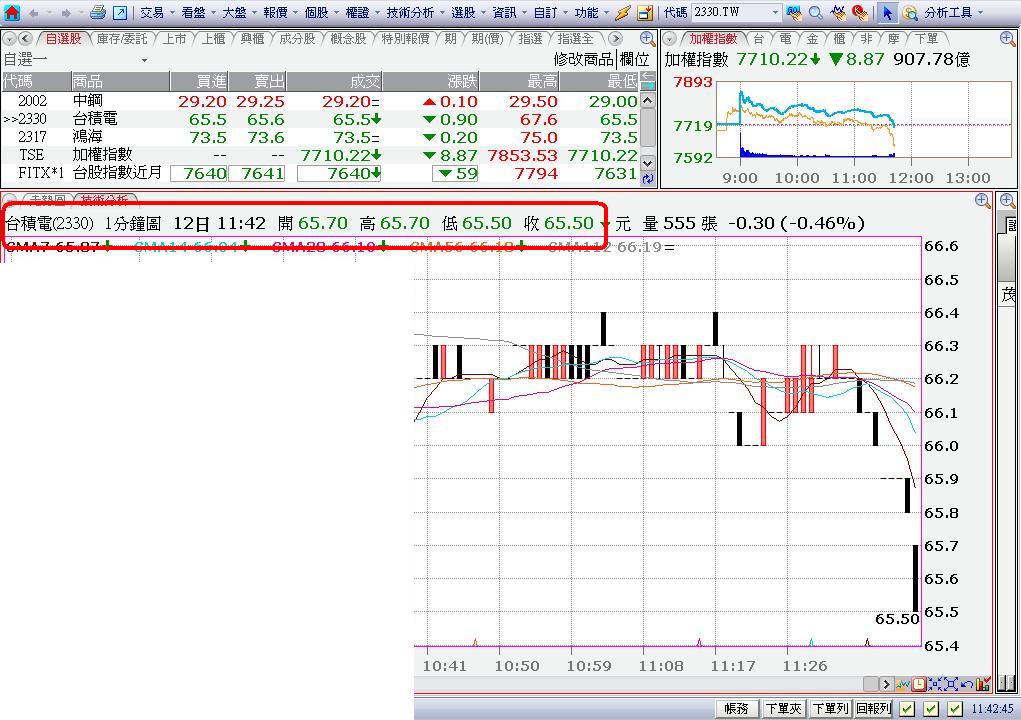
Task: Click the bar chart indicator settings icon
Action: pyautogui.click(x=983, y=684)
